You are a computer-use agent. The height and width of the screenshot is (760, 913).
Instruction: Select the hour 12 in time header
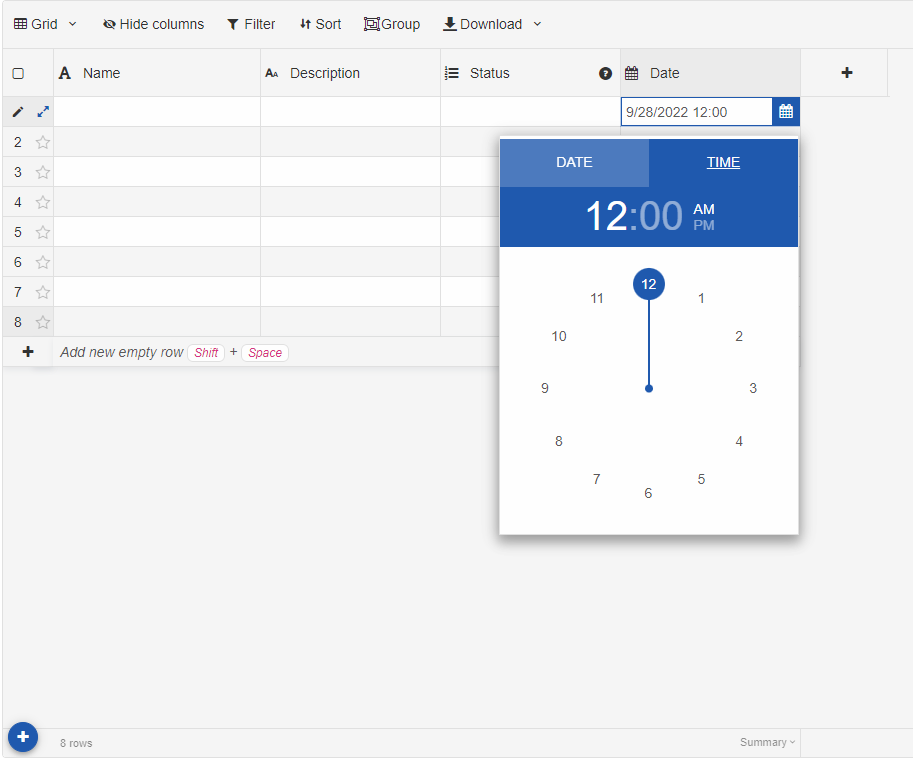click(606, 216)
